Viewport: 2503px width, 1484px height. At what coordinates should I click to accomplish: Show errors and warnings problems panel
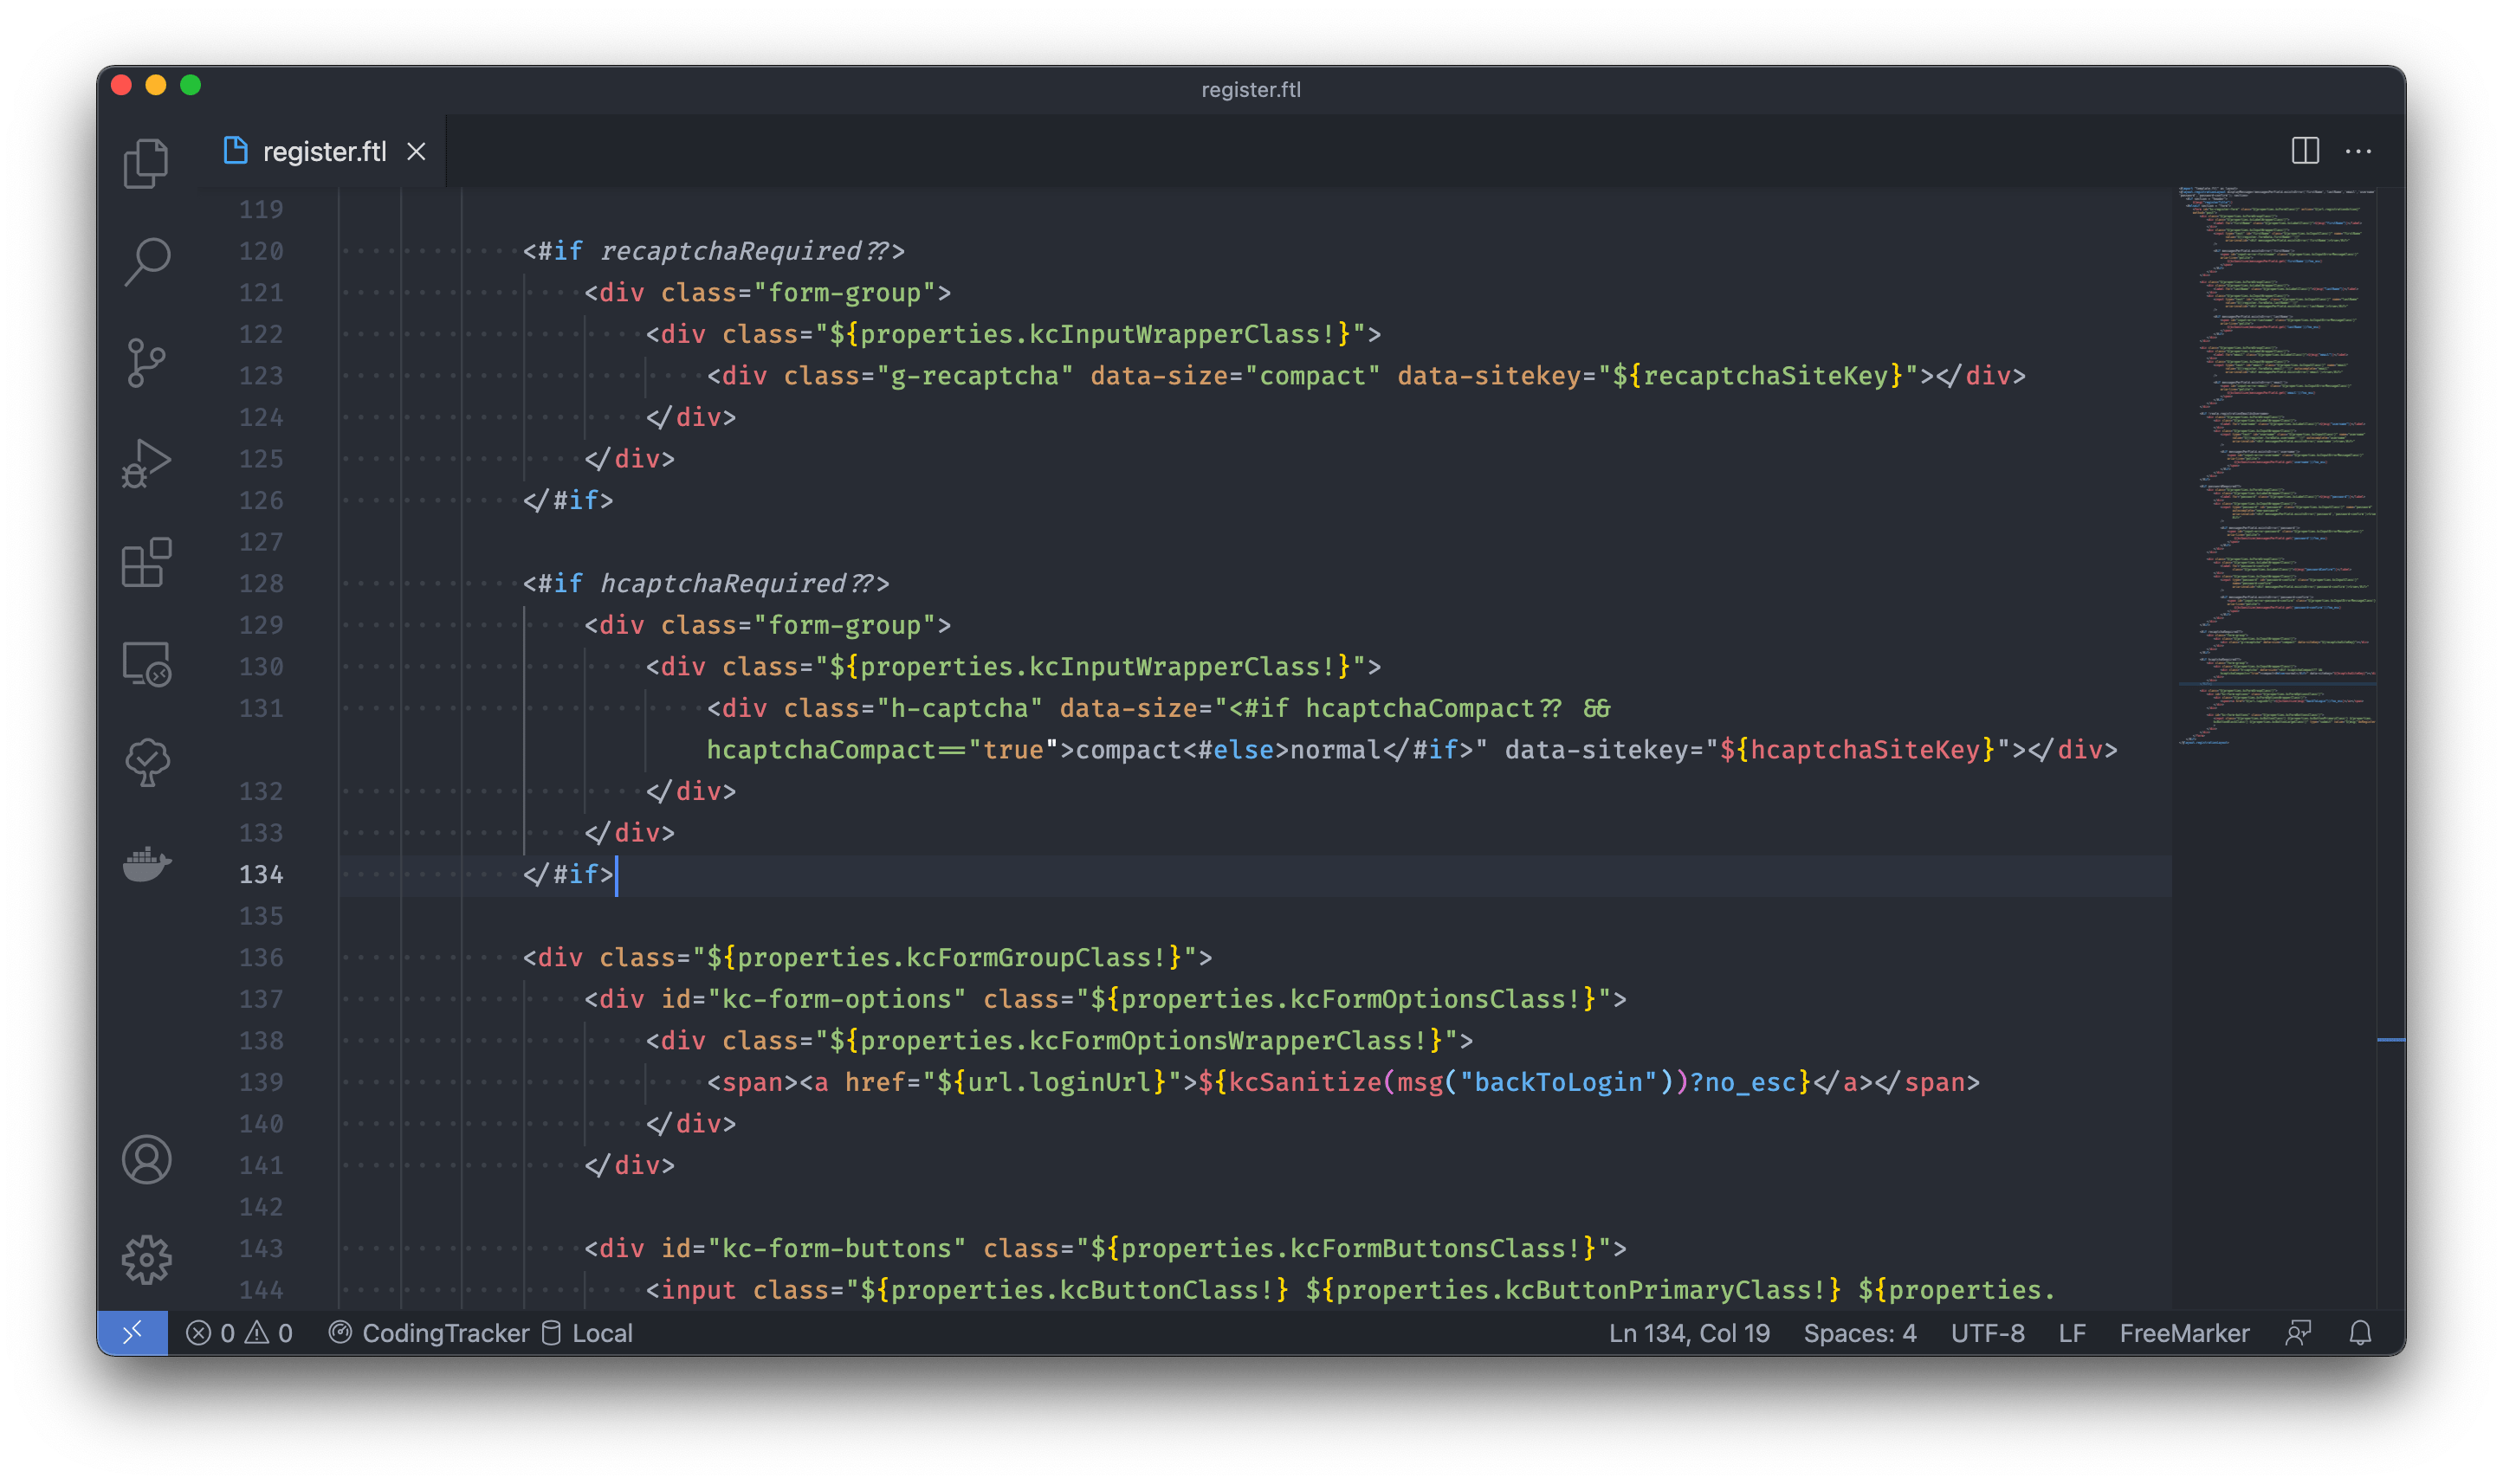pyautogui.click(x=240, y=1333)
